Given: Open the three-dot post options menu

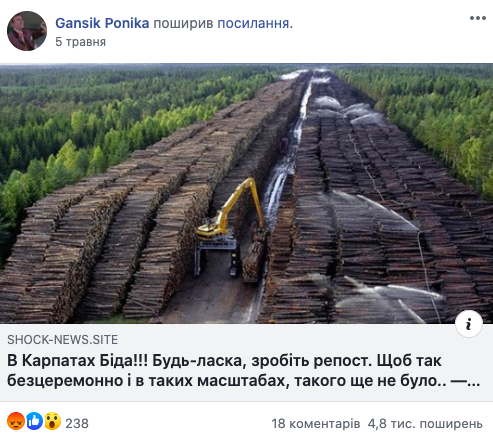Looking at the screenshot, I should (x=478, y=18).
